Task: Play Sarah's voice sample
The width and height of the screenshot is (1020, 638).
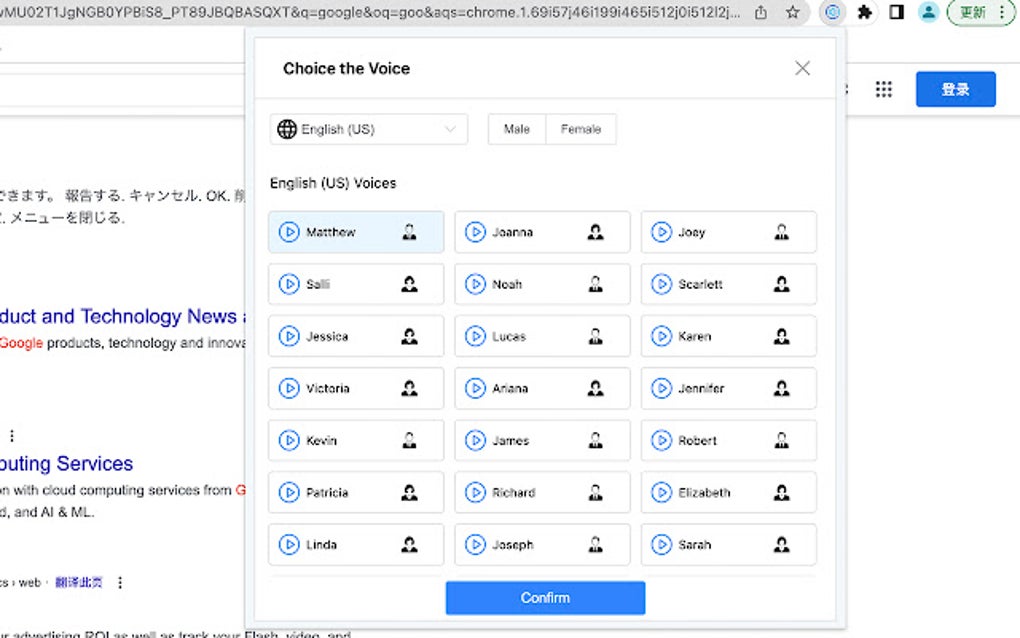Action: click(x=662, y=544)
